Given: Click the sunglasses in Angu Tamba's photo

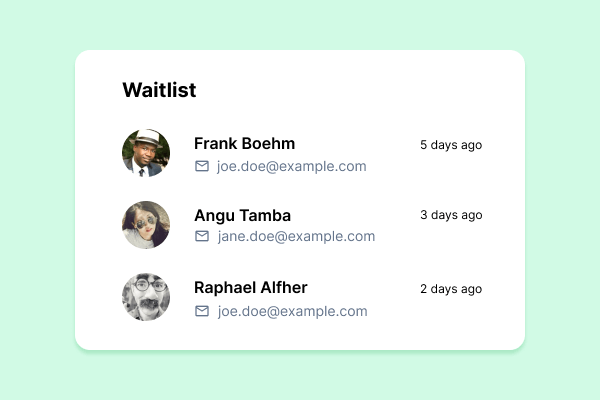Looking at the screenshot, I should [146, 222].
